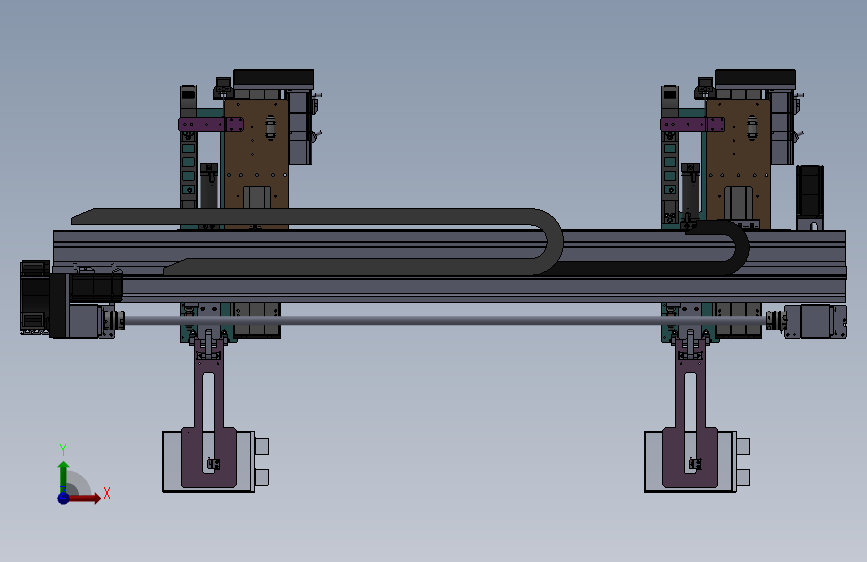Select the small purple bracket on left carriage top
This screenshot has width=867, height=562.
click(211, 124)
